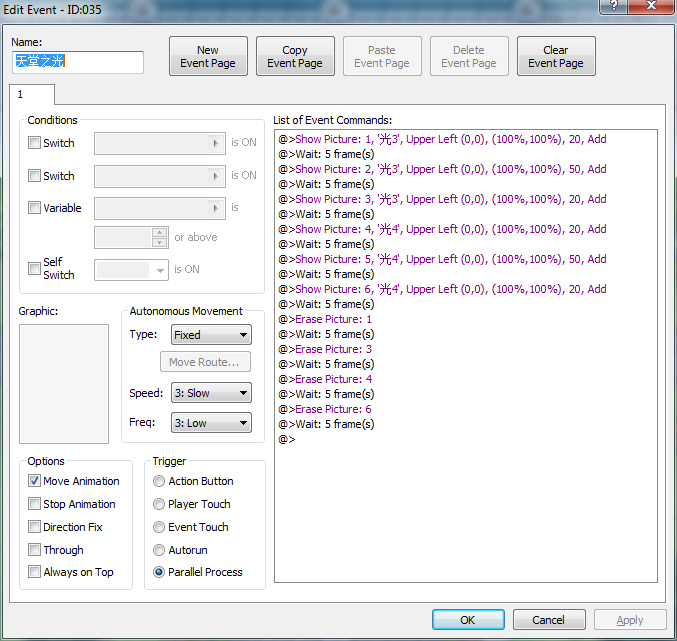Viewport: 677px width, 641px height.
Task: Select the Show Picture: 6 command line
Action: click(443, 289)
